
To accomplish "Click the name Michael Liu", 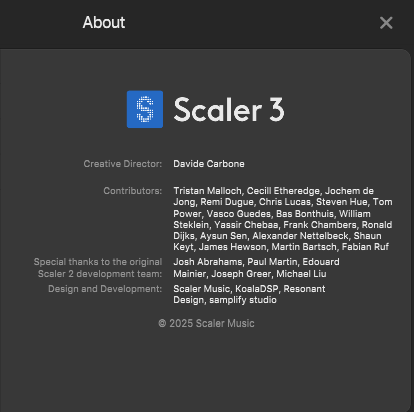I will (301, 274).
